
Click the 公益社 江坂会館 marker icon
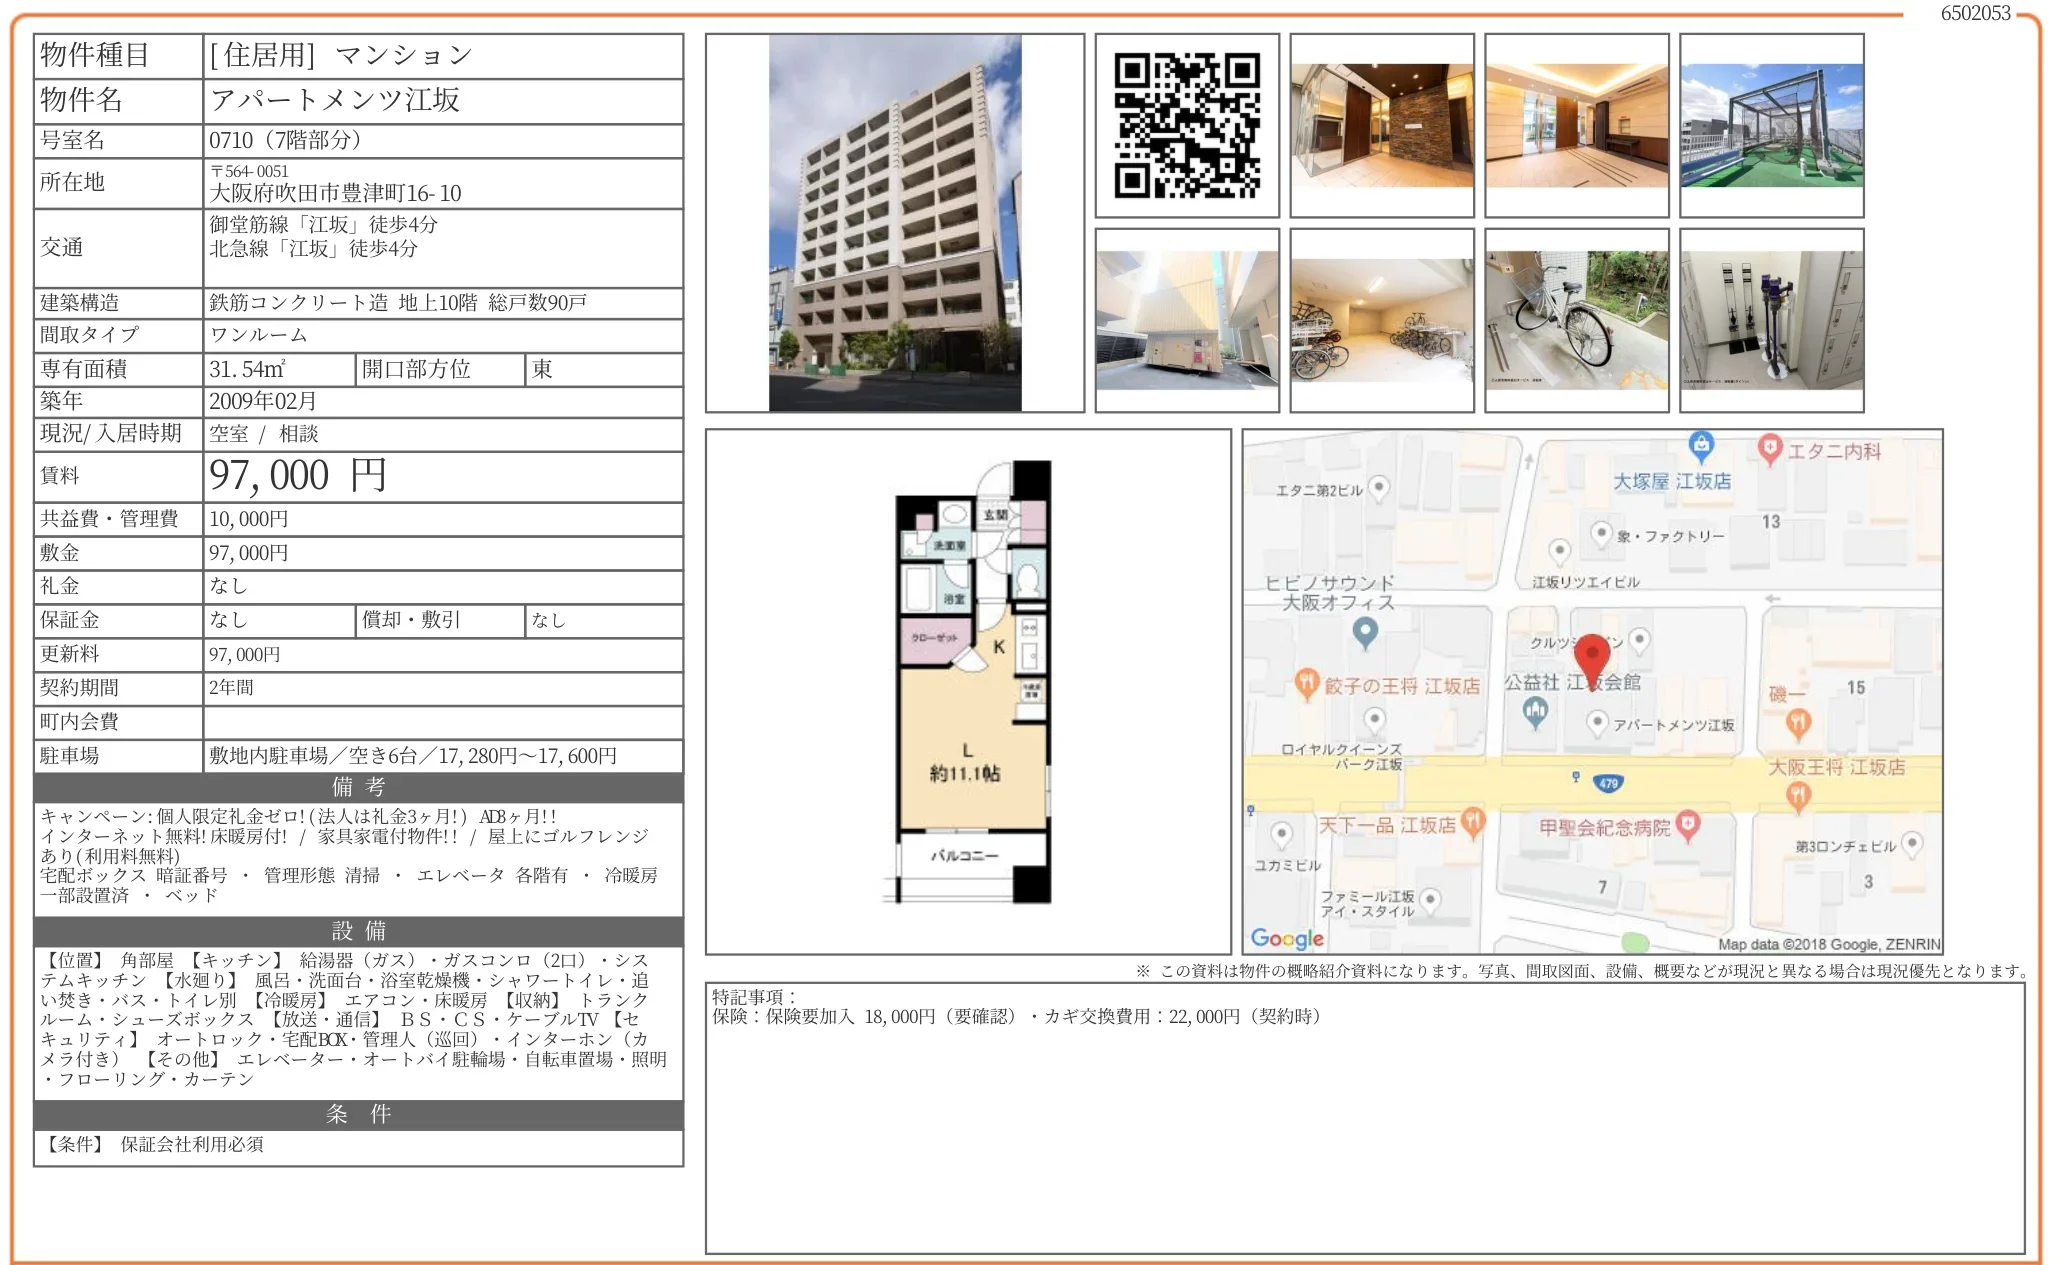coord(1535,711)
